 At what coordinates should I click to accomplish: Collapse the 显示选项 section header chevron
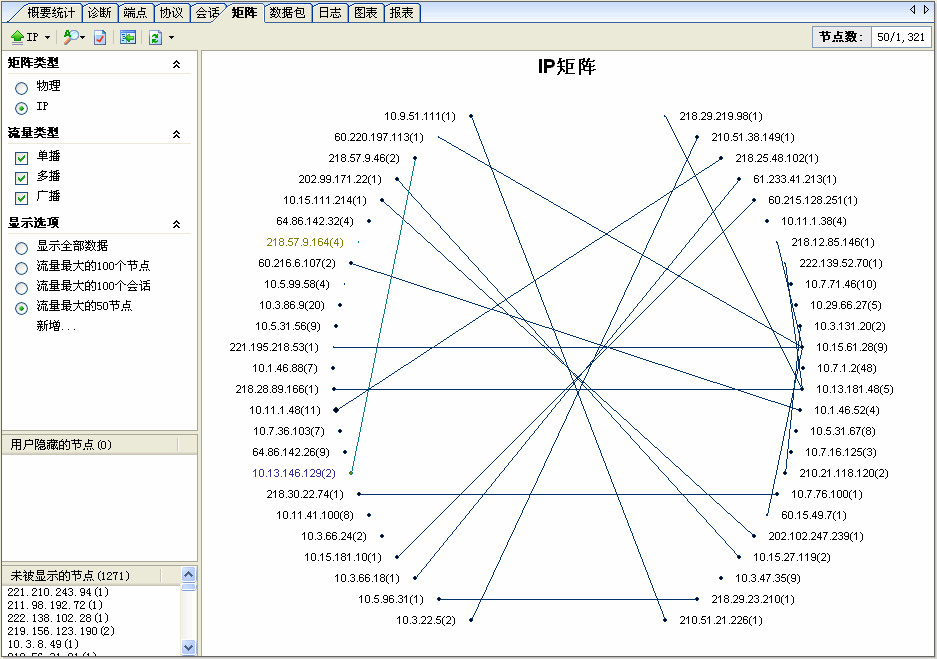(x=177, y=224)
